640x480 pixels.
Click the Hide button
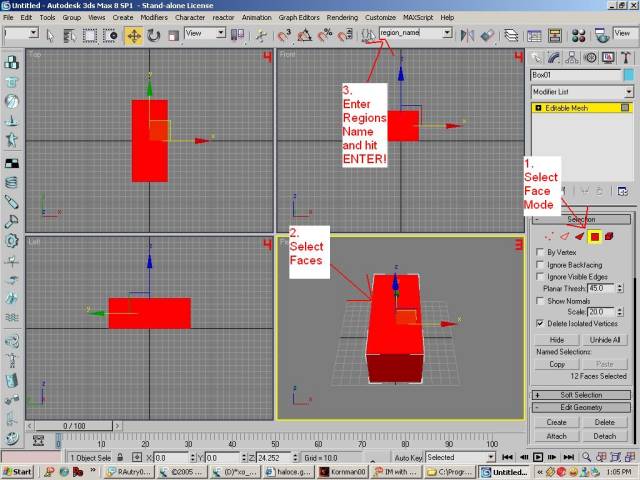pyautogui.click(x=557, y=340)
